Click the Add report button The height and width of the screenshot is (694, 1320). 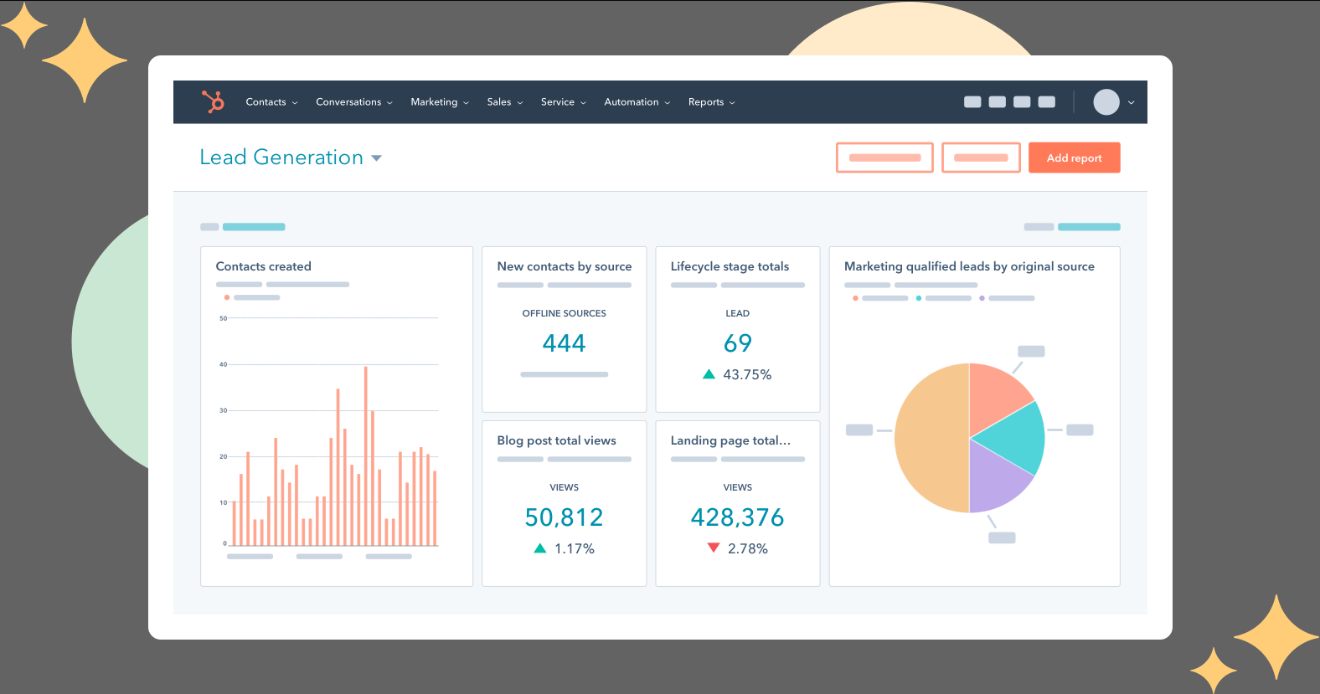(1074, 158)
